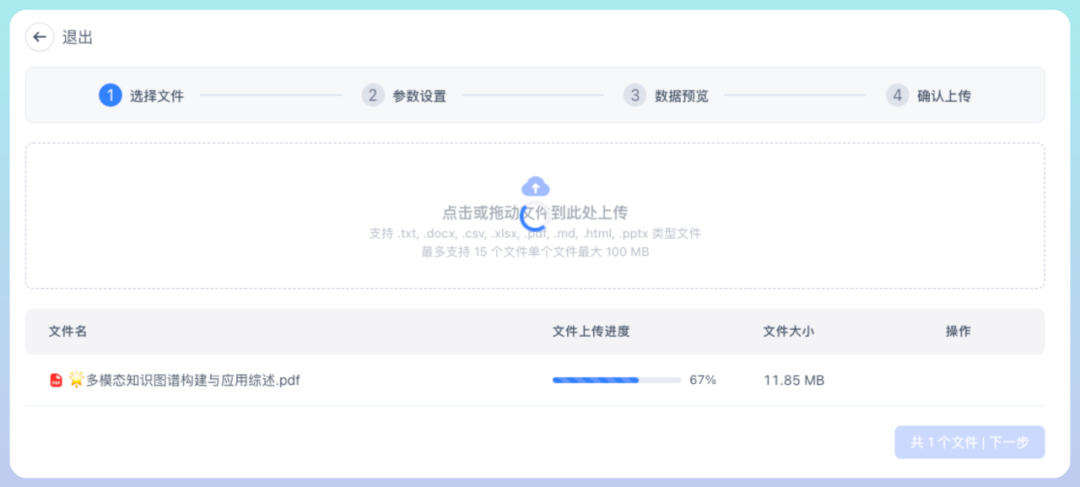The height and width of the screenshot is (487, 1080).
Task: Click the 操作 column header
Action: [958, 331]
